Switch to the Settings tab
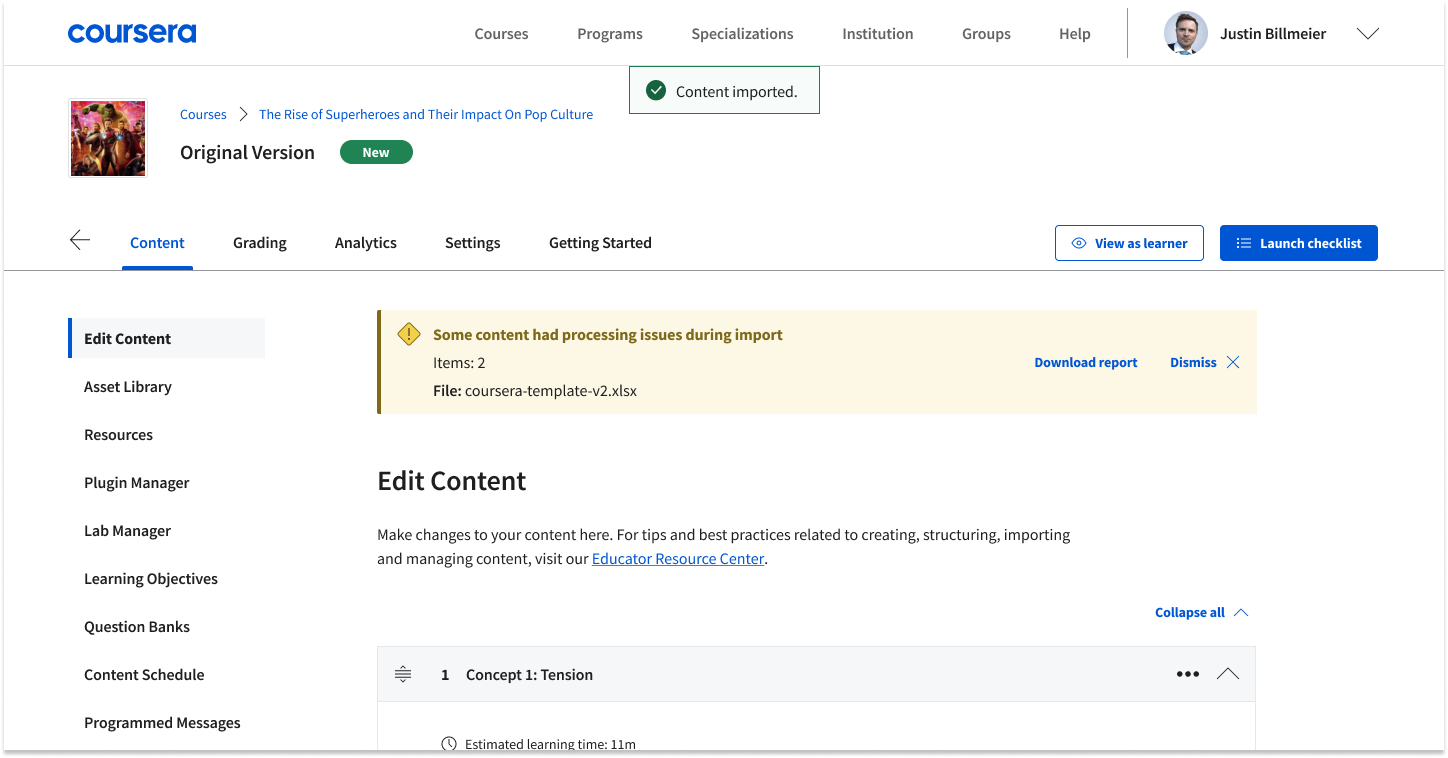Viewport: 1448px width, 758px height. coord(473,243)
